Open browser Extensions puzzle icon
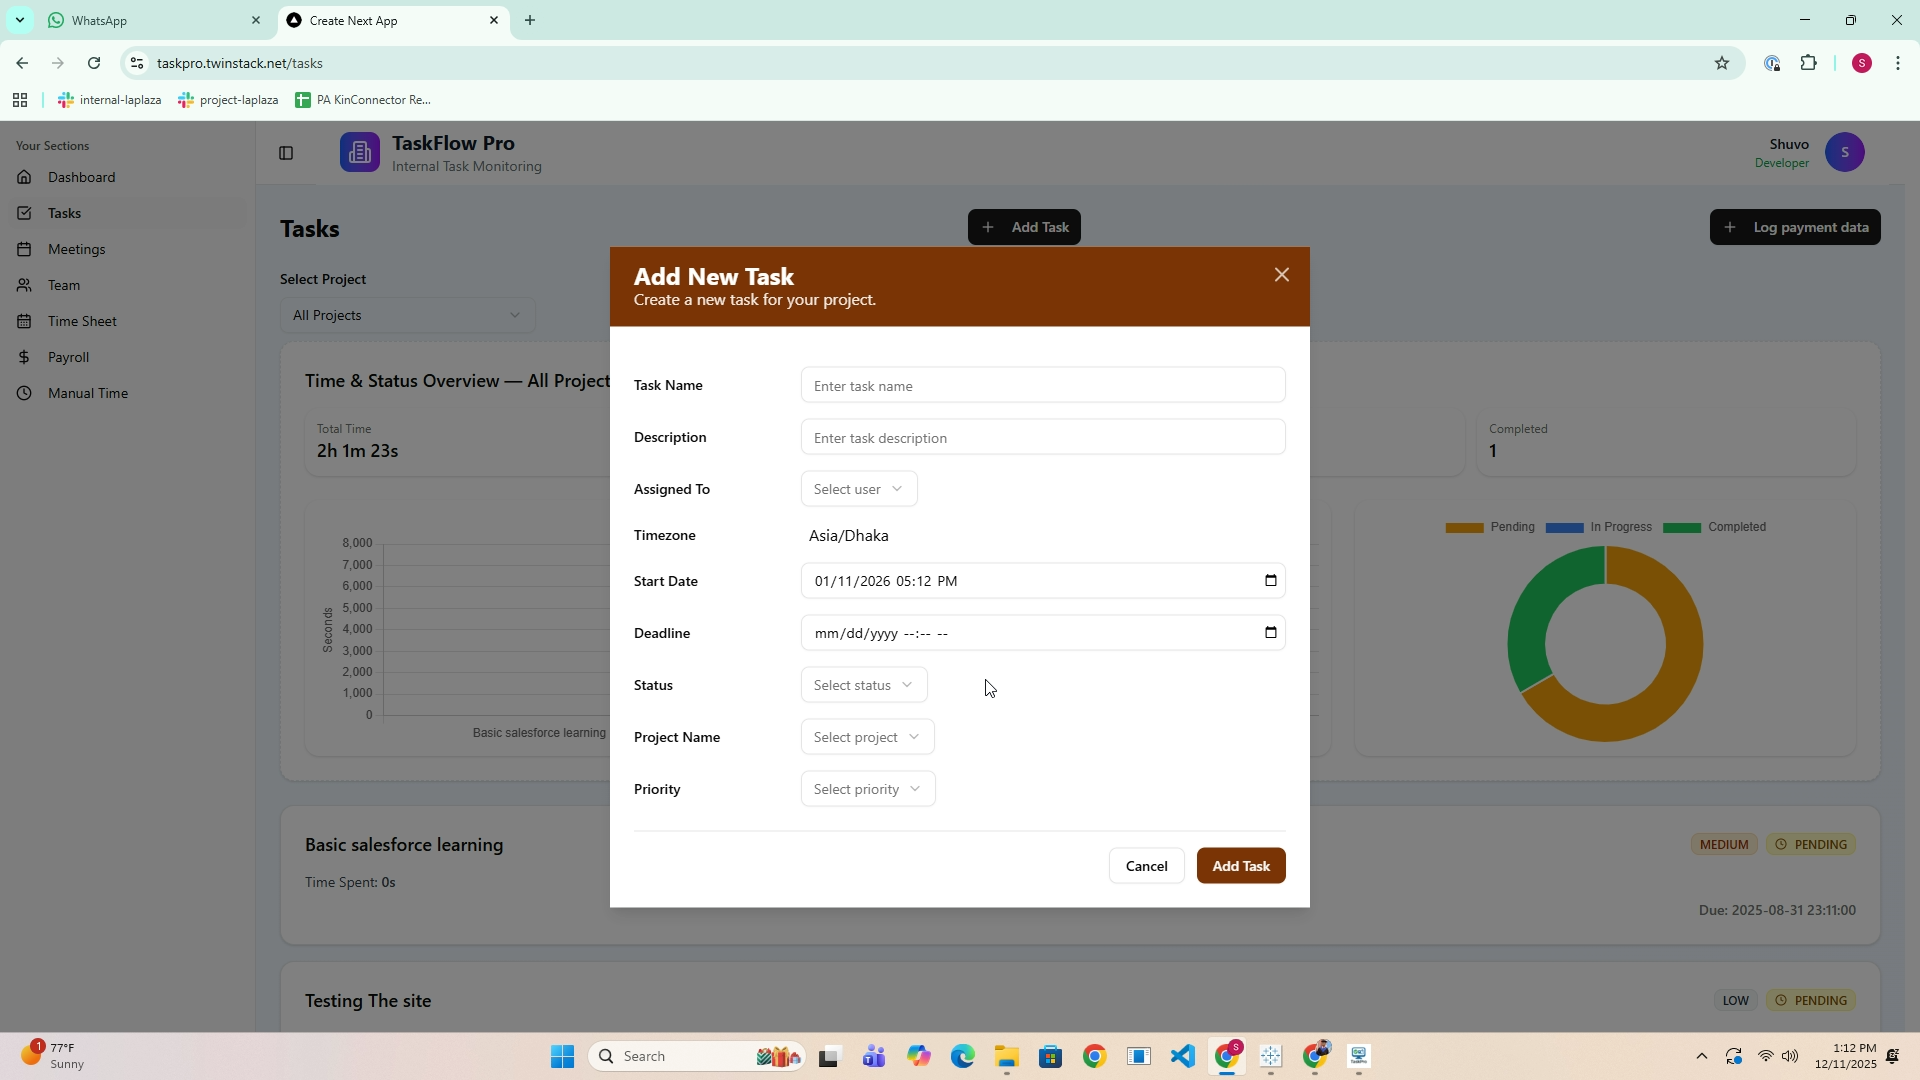Image resolution: width=1920 pixels, height=1080 pixels. [1808, 63]
